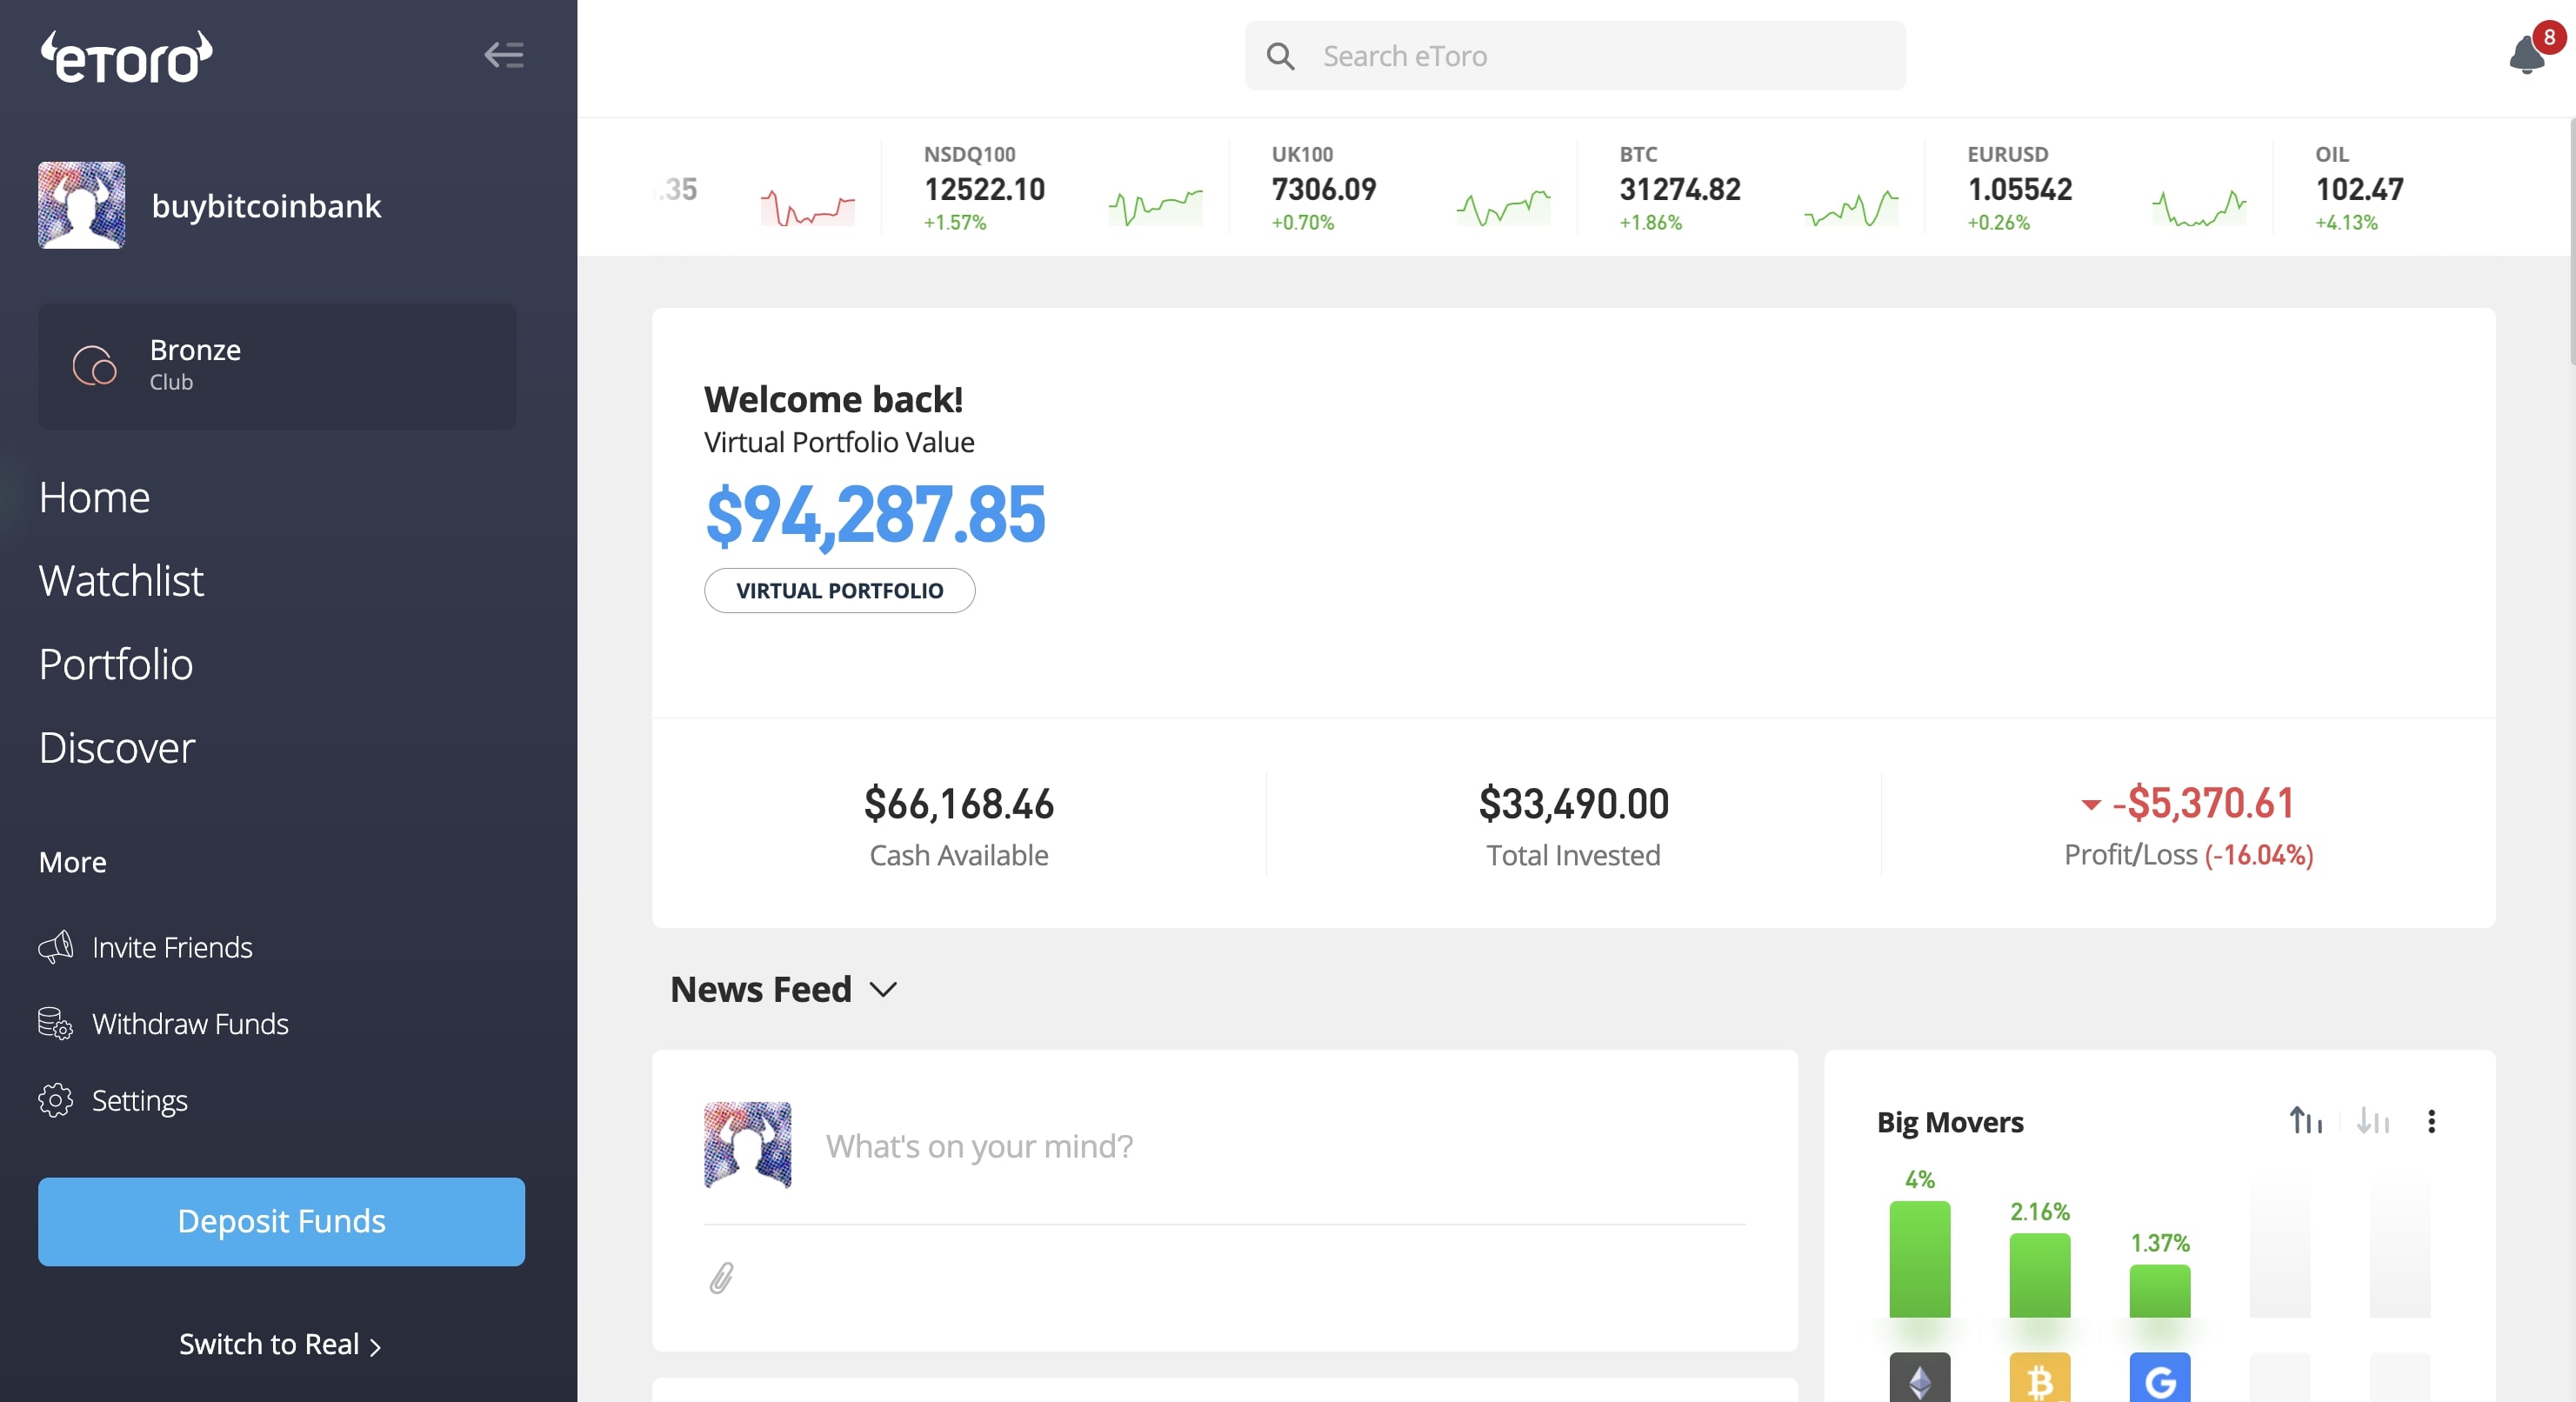Click the buybitcoinbank username
The image size is (2576, 1402).
tap(266, 205)
